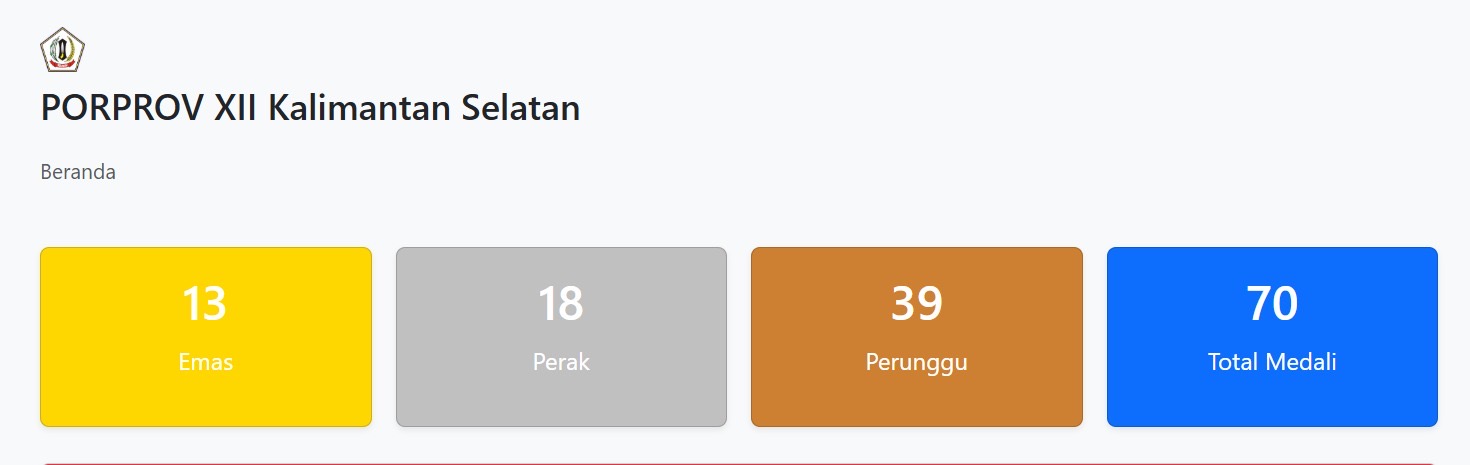This screenshot has width=1470, height=465.
Task: Click the bronze medal count 39
Action: pyautogui.click(x=916, y=304)
